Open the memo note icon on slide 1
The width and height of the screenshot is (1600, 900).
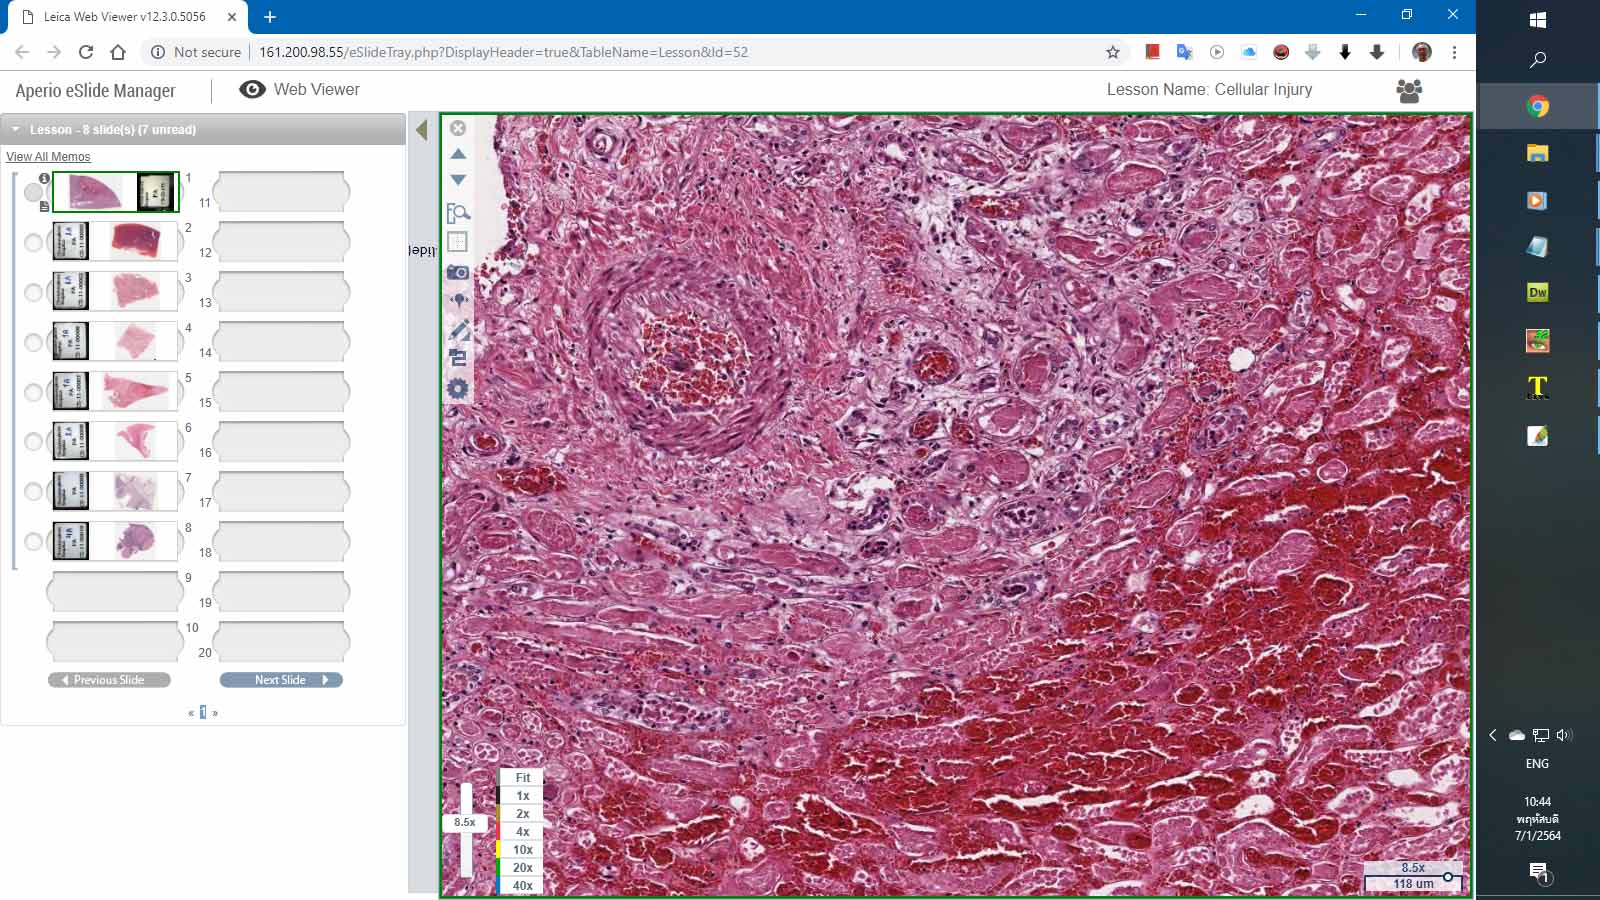pyautogui.click(x=44, y=207)
